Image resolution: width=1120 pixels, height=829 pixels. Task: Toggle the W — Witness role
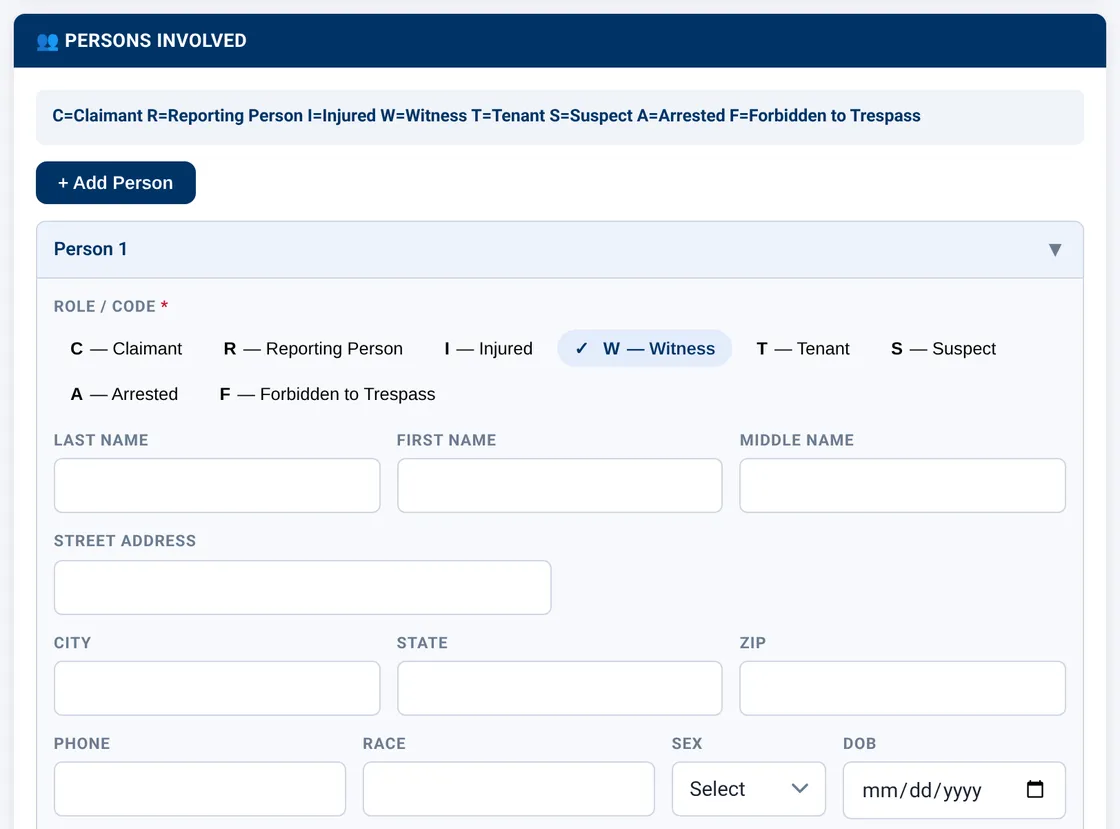(x=644, y=348)
